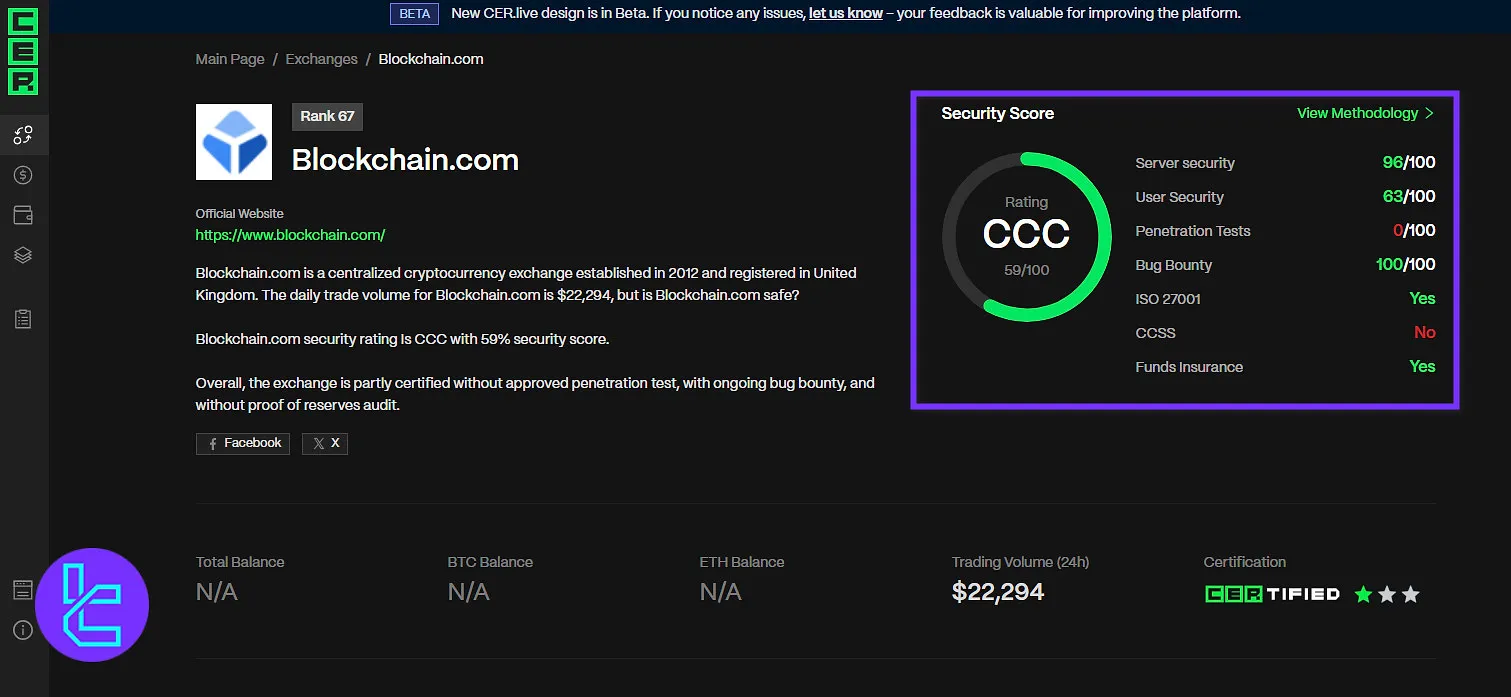The height and width of the screenshot is (697, 1511).
Task: Open the official blockchain.com website link
Action: pos(290,235)
